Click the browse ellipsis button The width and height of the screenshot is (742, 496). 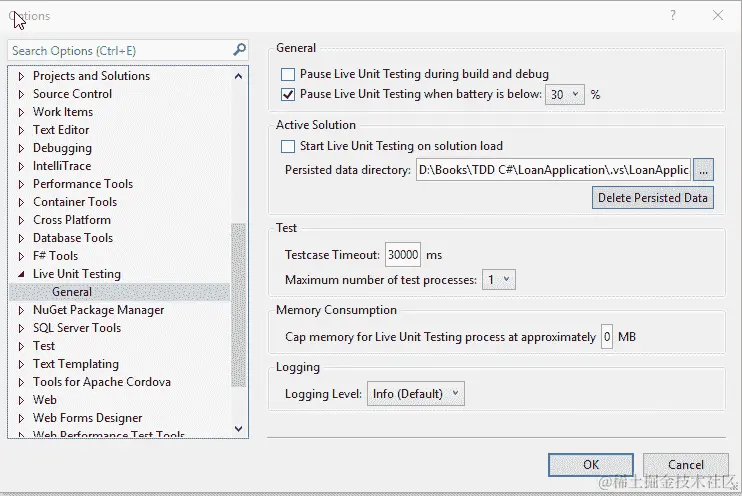coord(703,170)
